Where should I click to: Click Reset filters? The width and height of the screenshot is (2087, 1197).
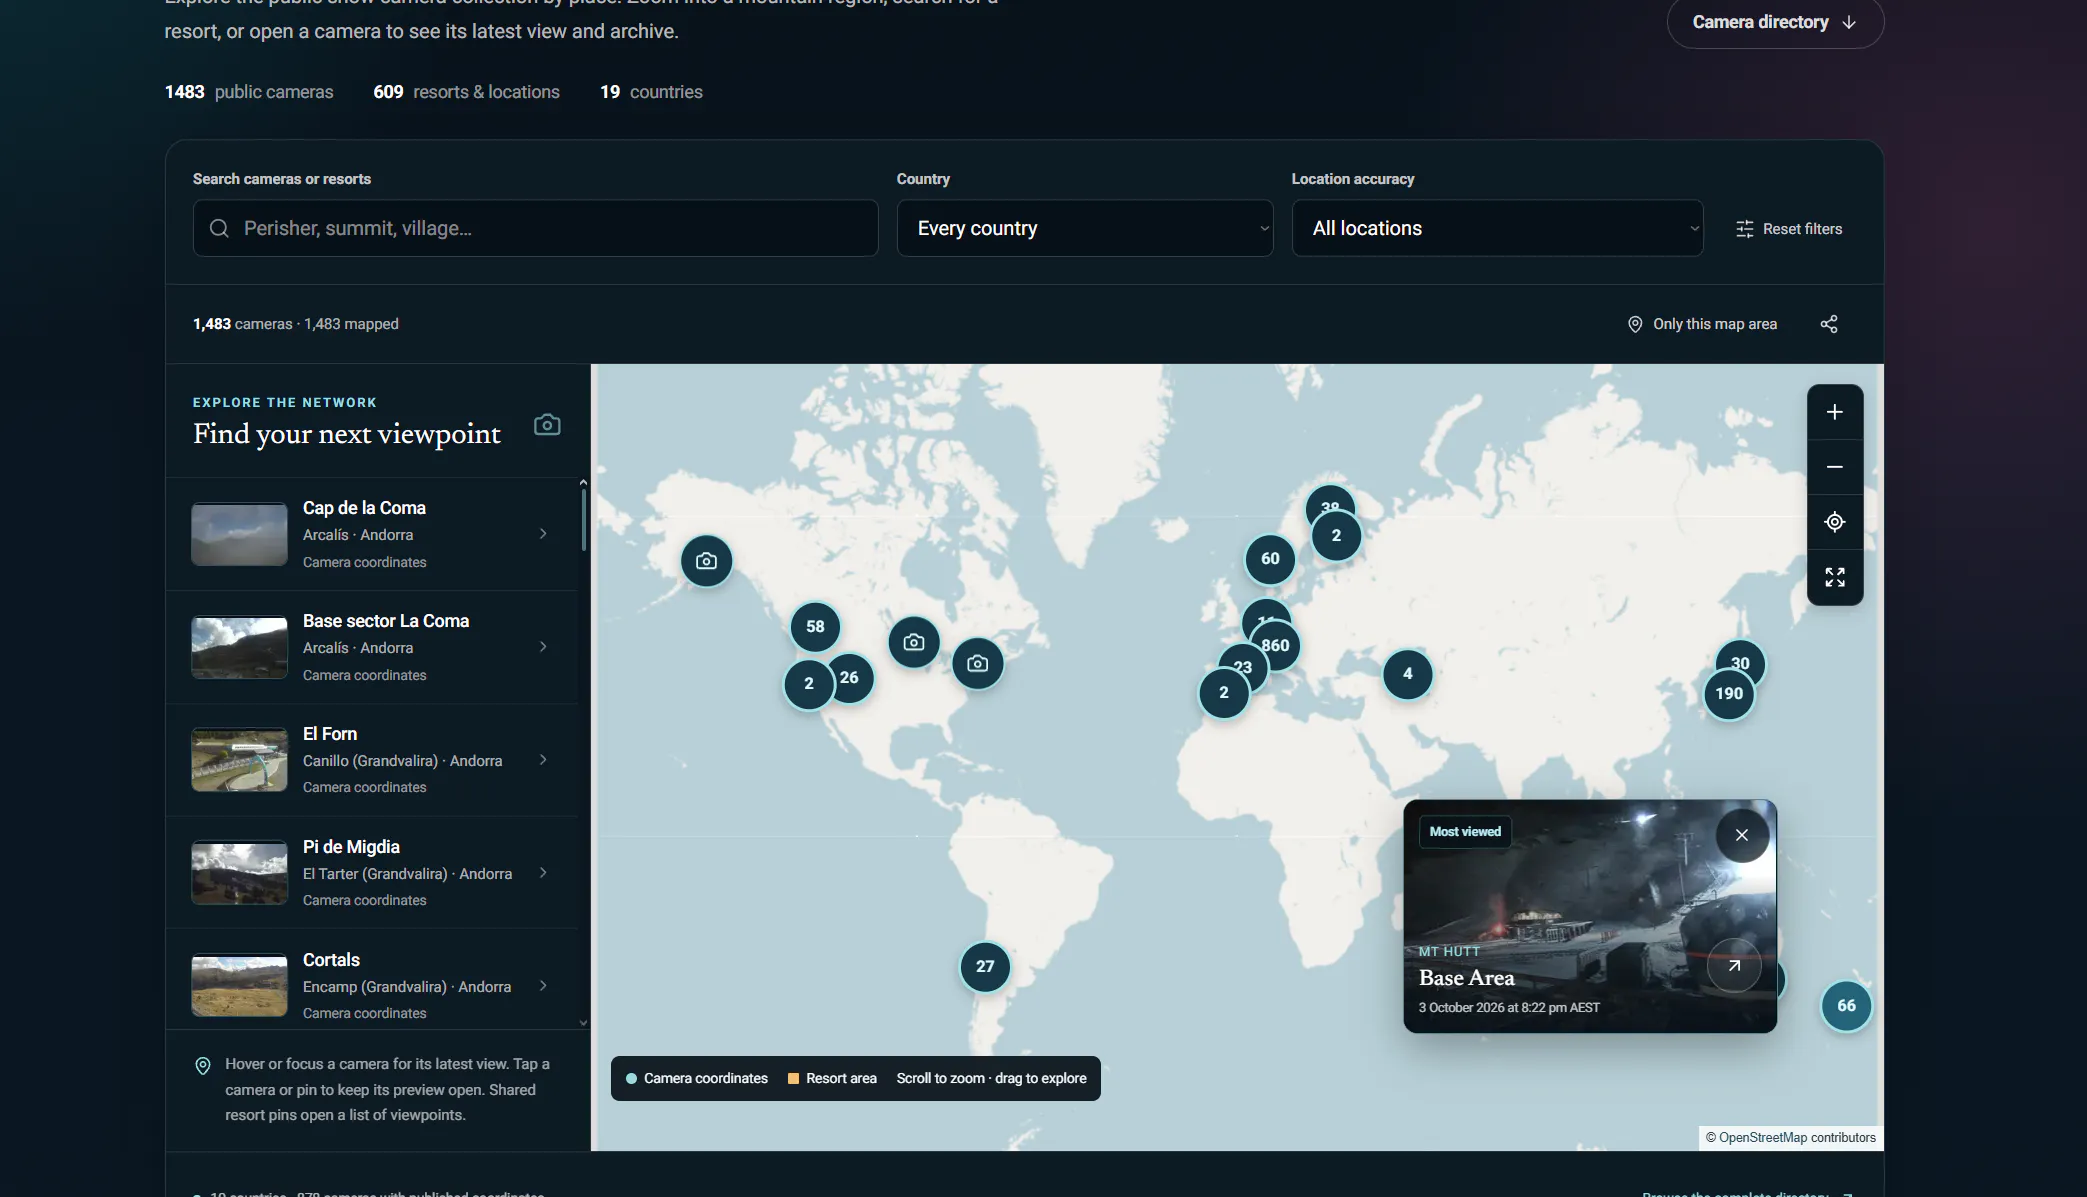[x=1788, y=229]
